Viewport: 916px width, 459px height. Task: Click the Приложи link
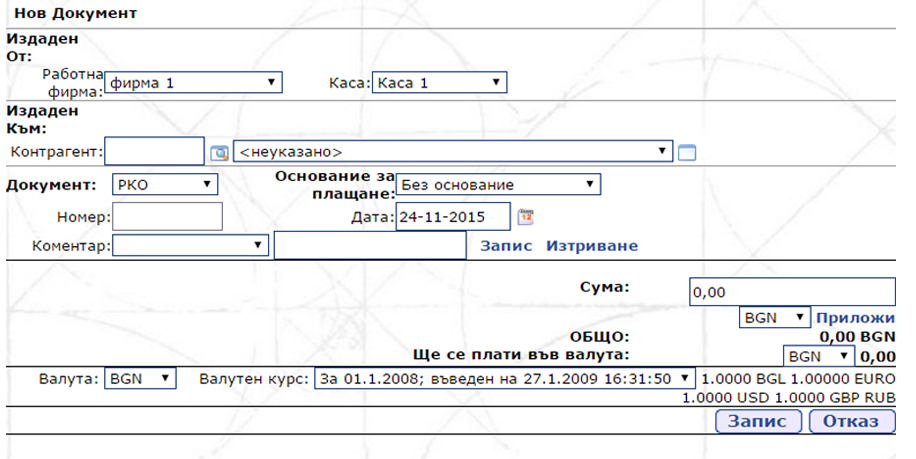point(855,318)
